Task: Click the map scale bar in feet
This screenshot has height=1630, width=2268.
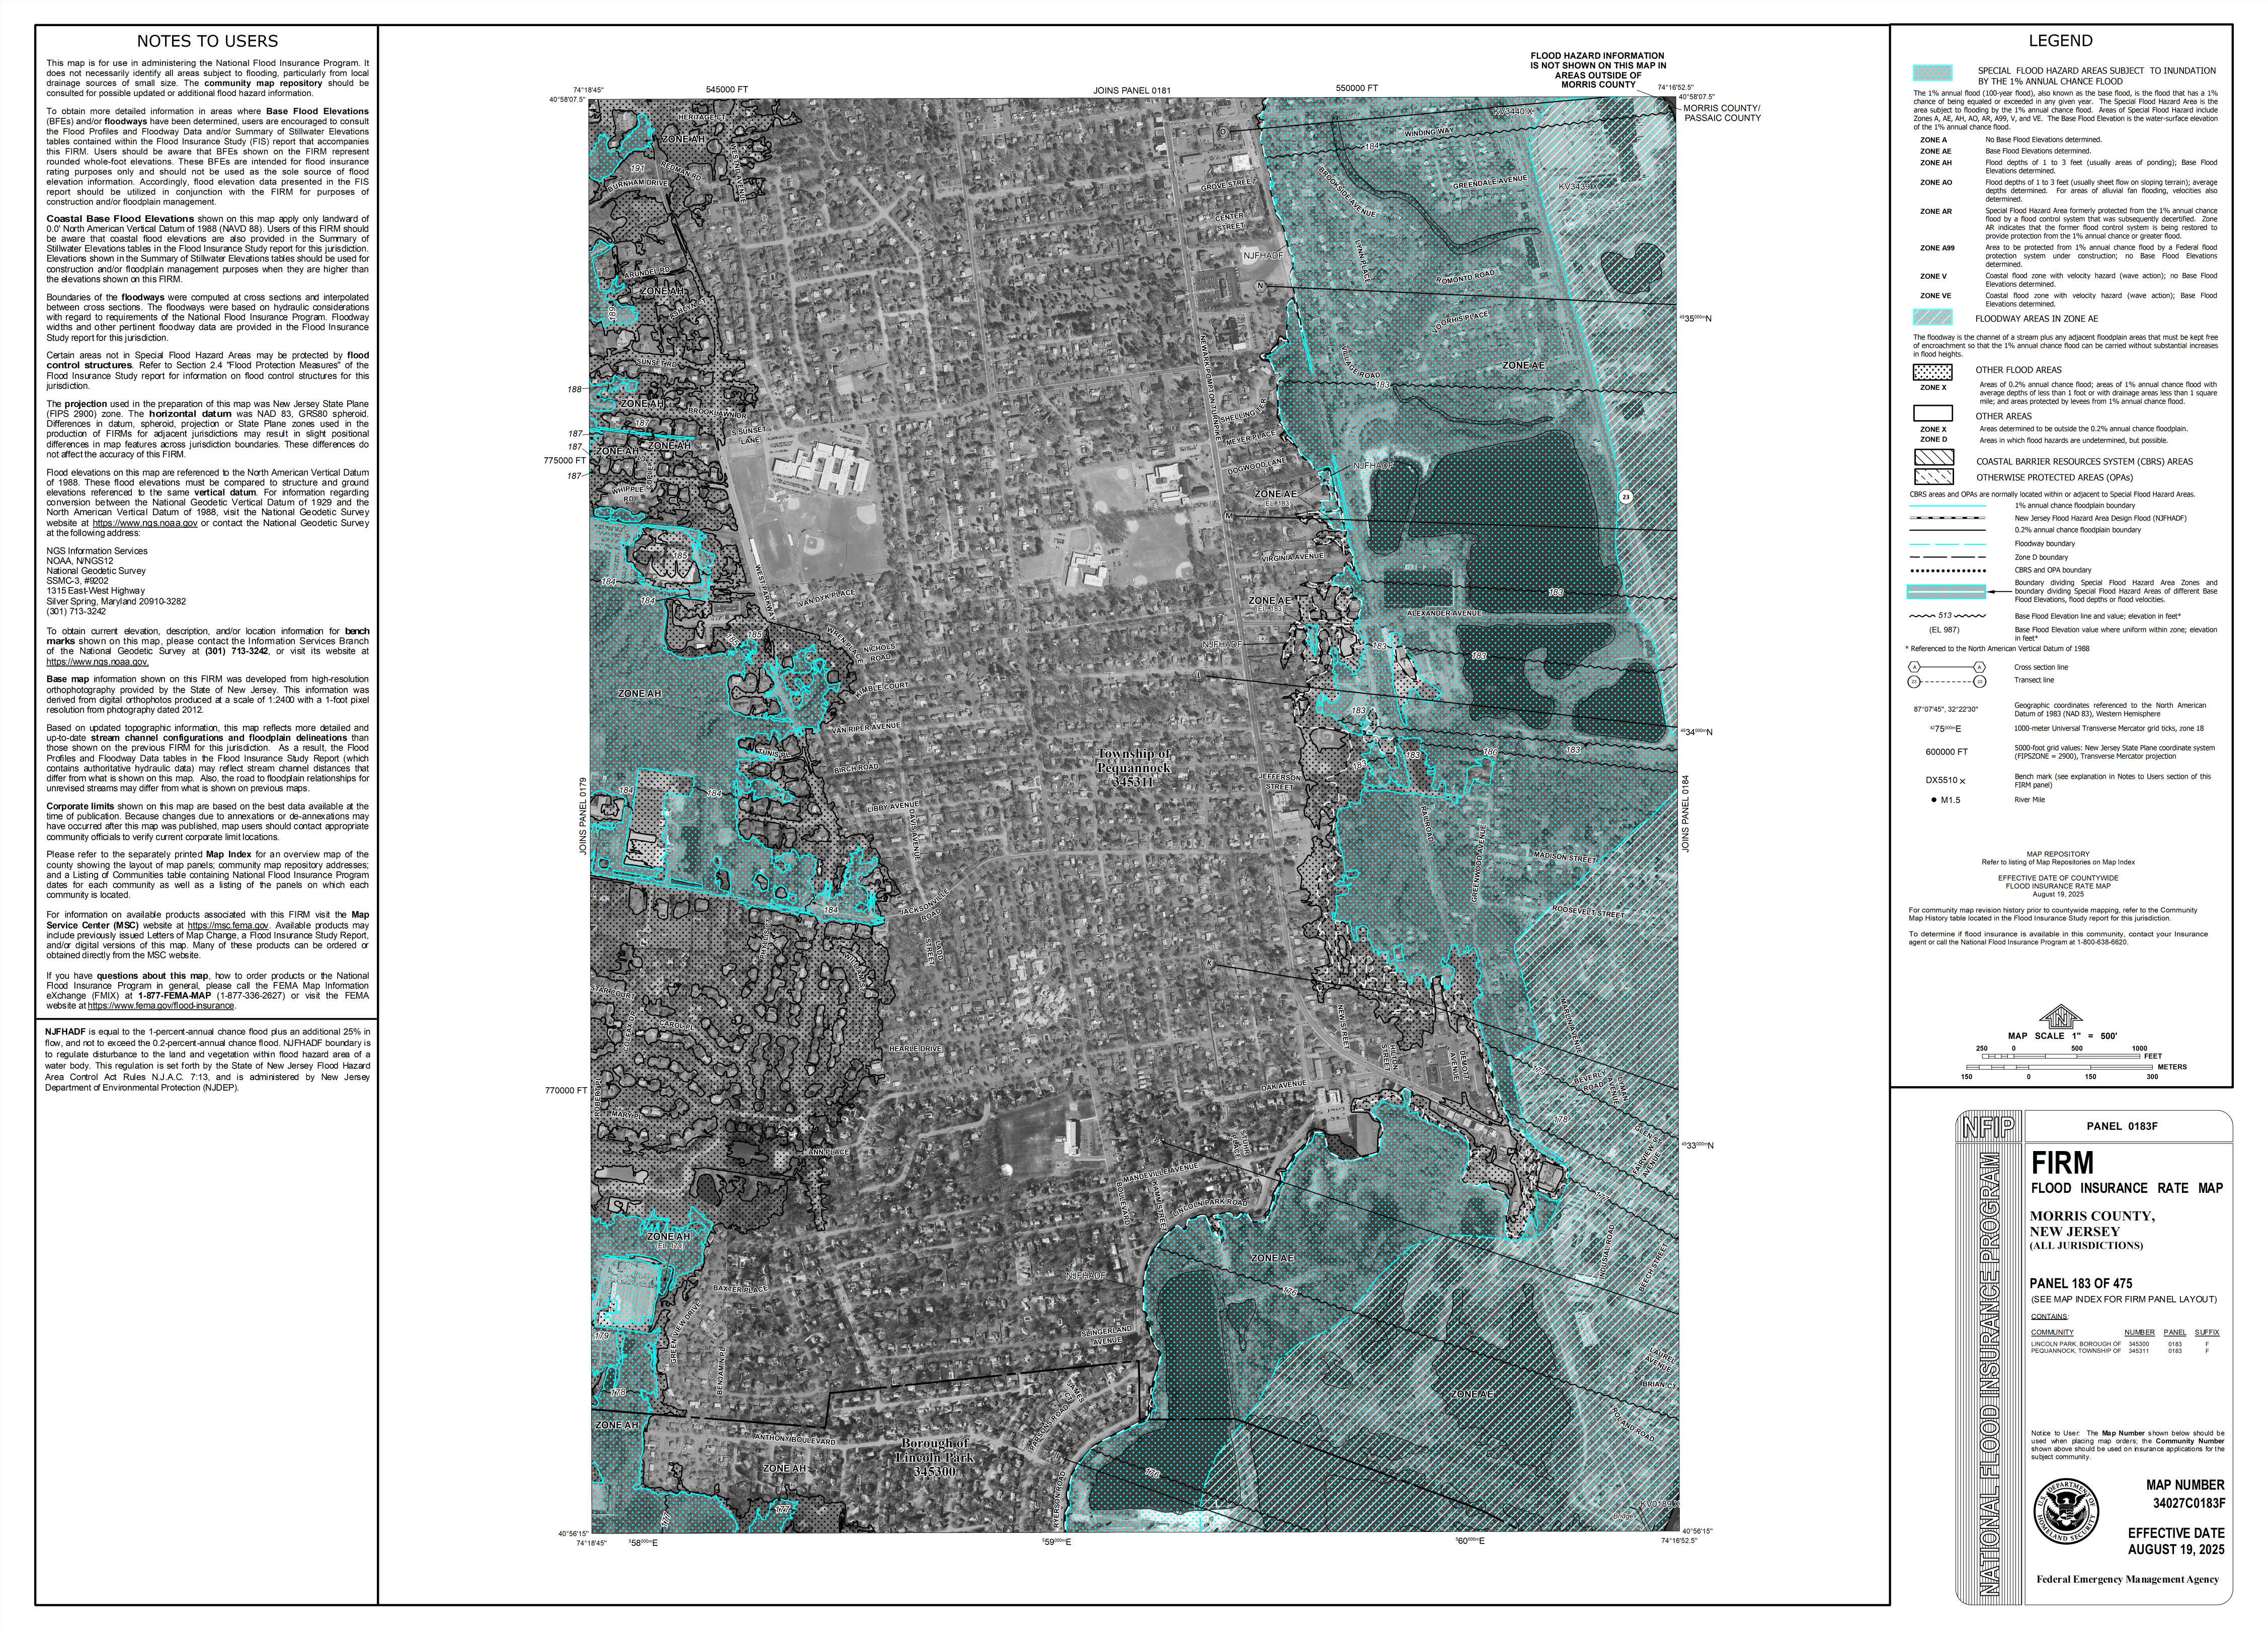Action: [x=2060, y=1056]
